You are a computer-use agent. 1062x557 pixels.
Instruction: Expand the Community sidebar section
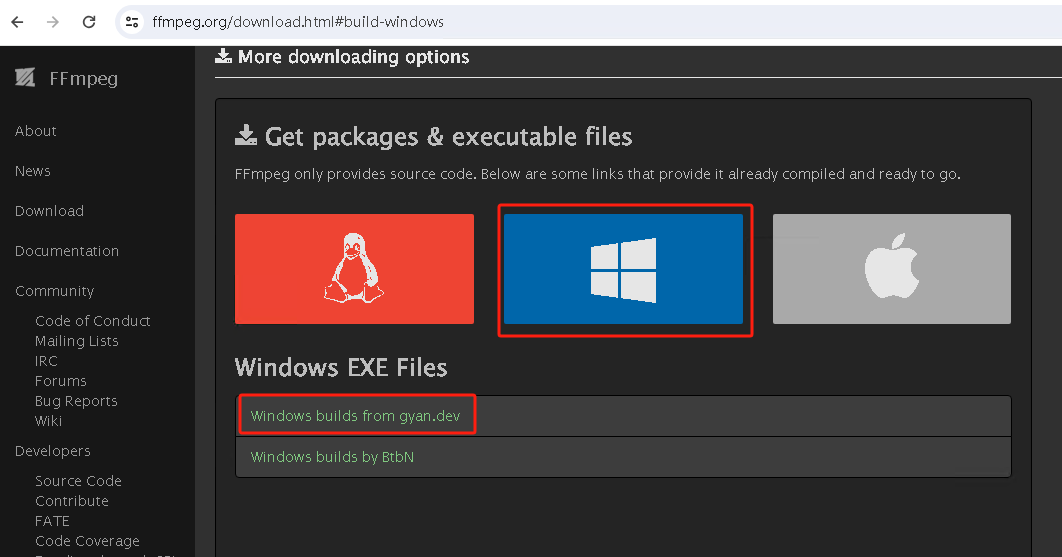[x=54, y=291]
